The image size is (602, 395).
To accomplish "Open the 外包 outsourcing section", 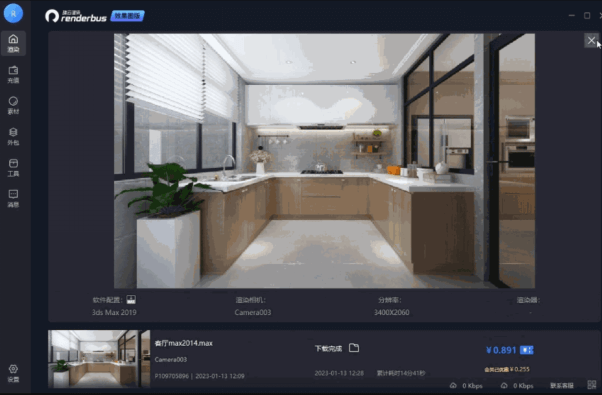I will (13, 136).
